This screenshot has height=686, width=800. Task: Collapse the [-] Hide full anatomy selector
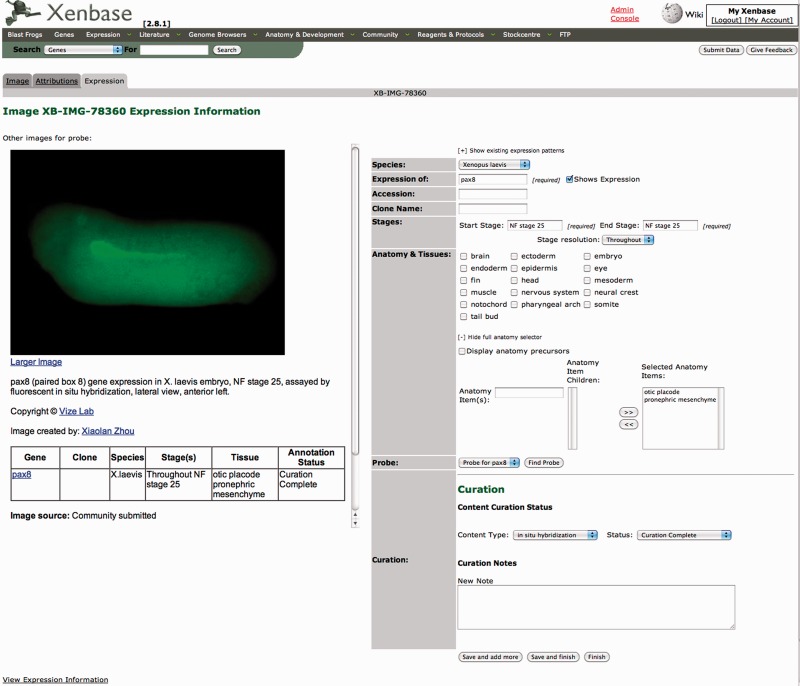click(x=500, y=337)
